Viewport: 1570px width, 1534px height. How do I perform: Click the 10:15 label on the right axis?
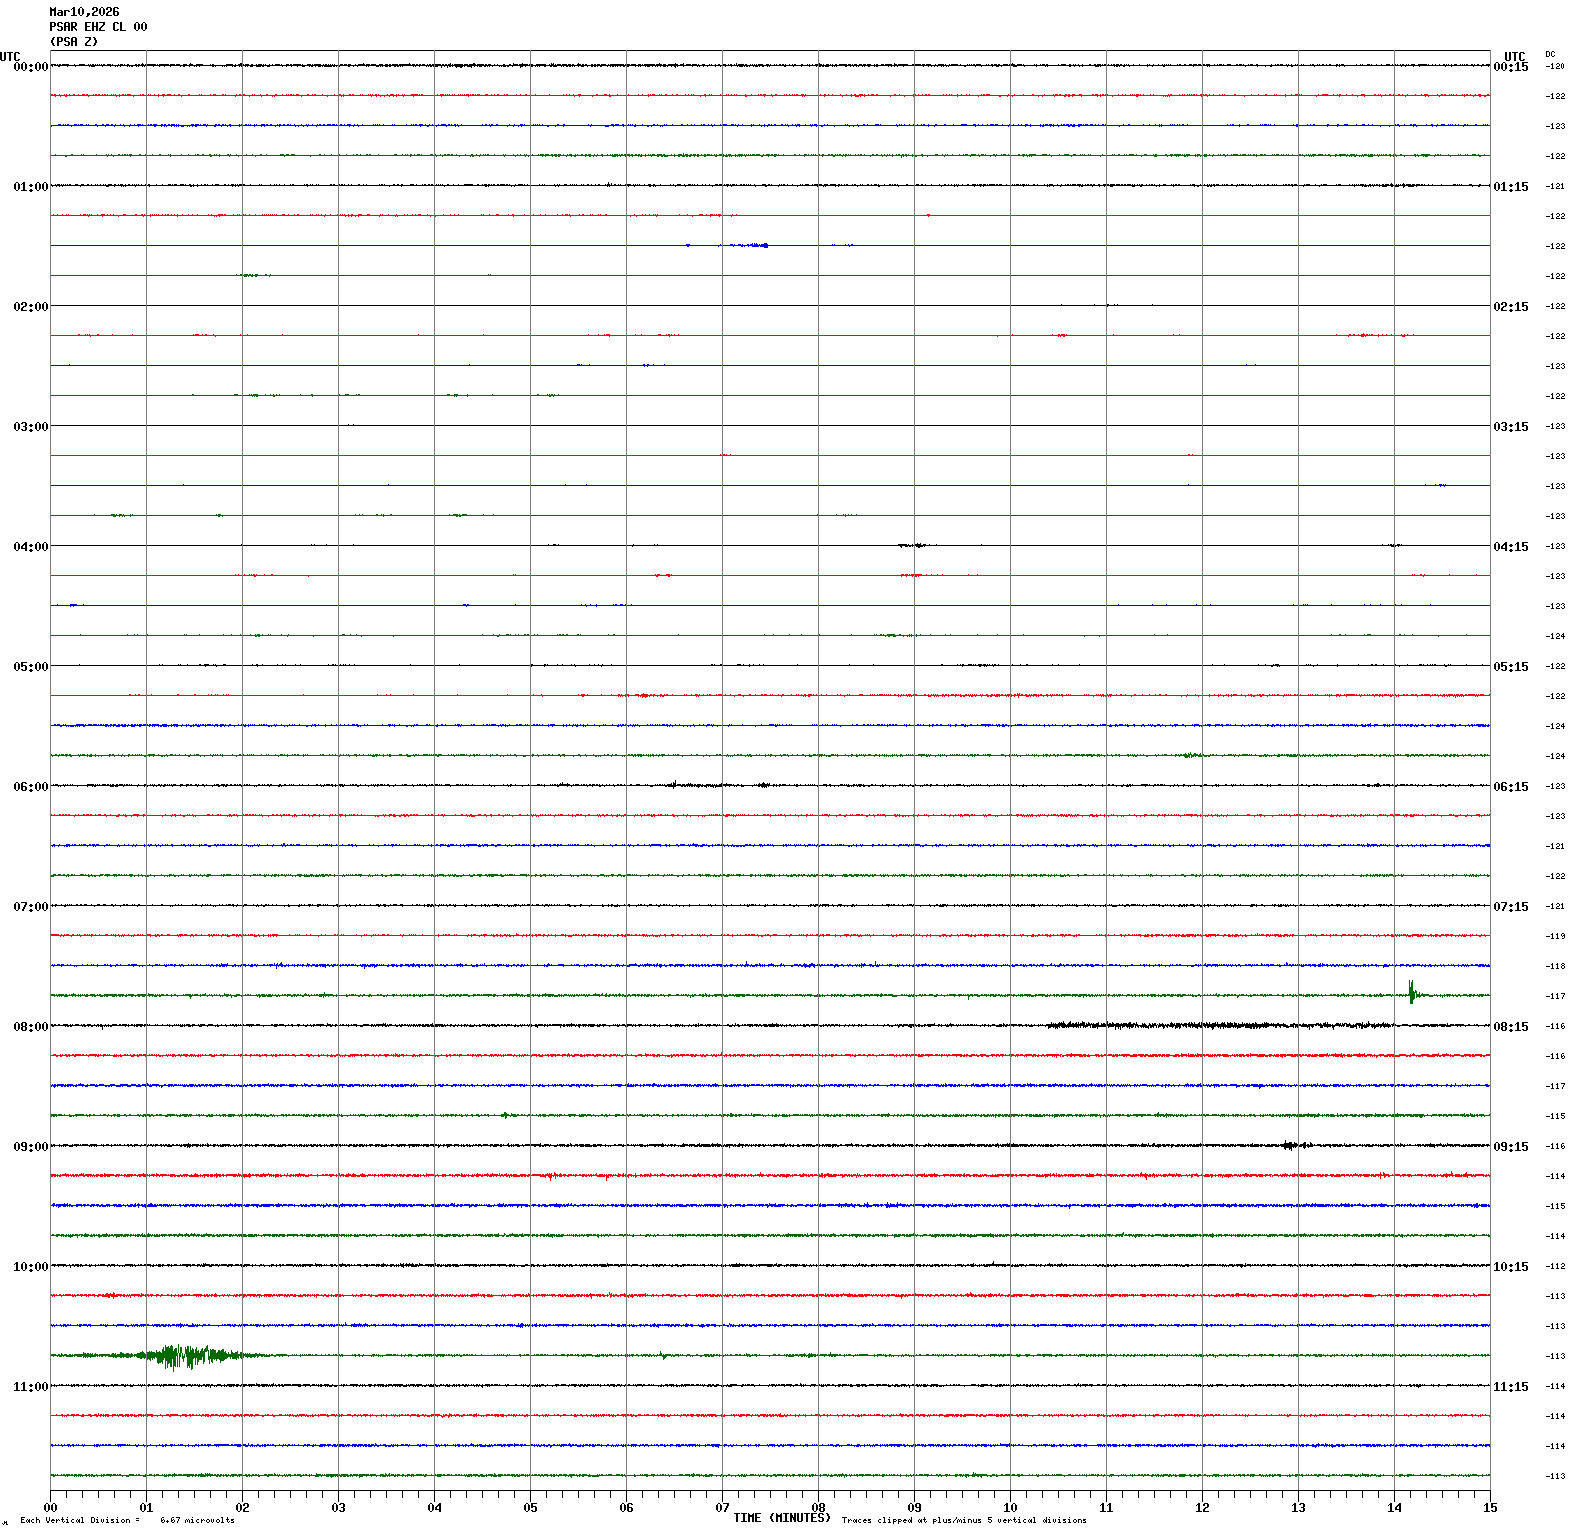(1510, 1267)
